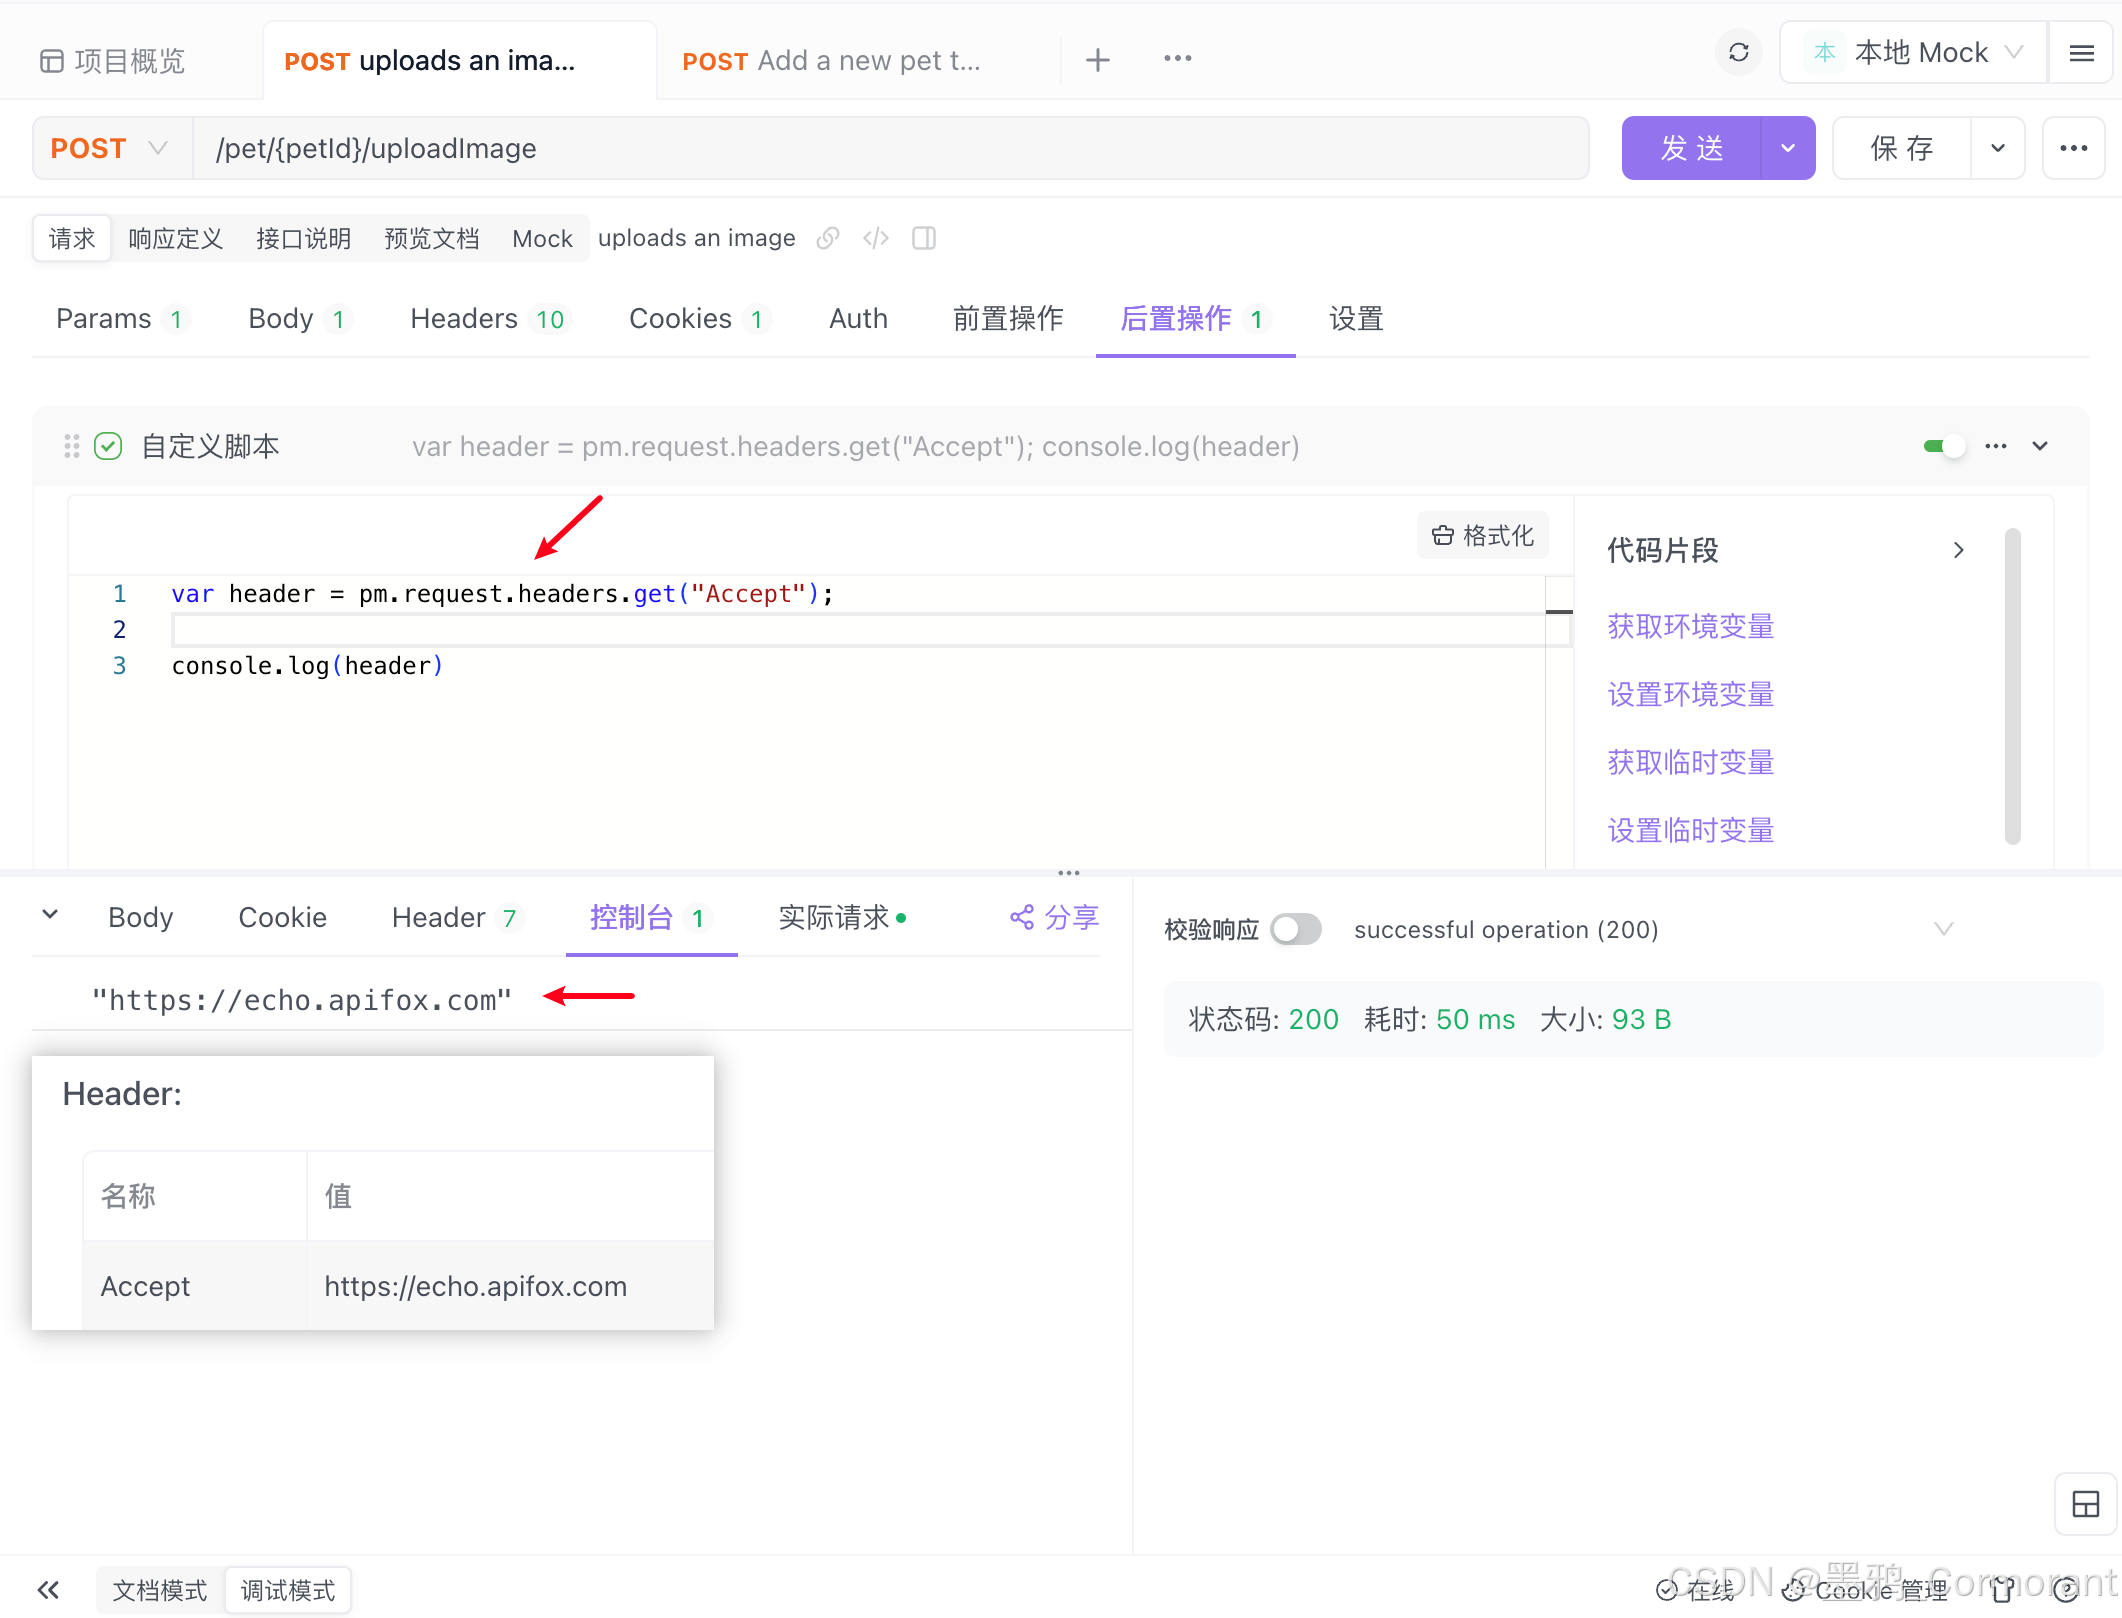2122x1618 pixels.
Task: Click the 发送 send button
Action: 1691,148
